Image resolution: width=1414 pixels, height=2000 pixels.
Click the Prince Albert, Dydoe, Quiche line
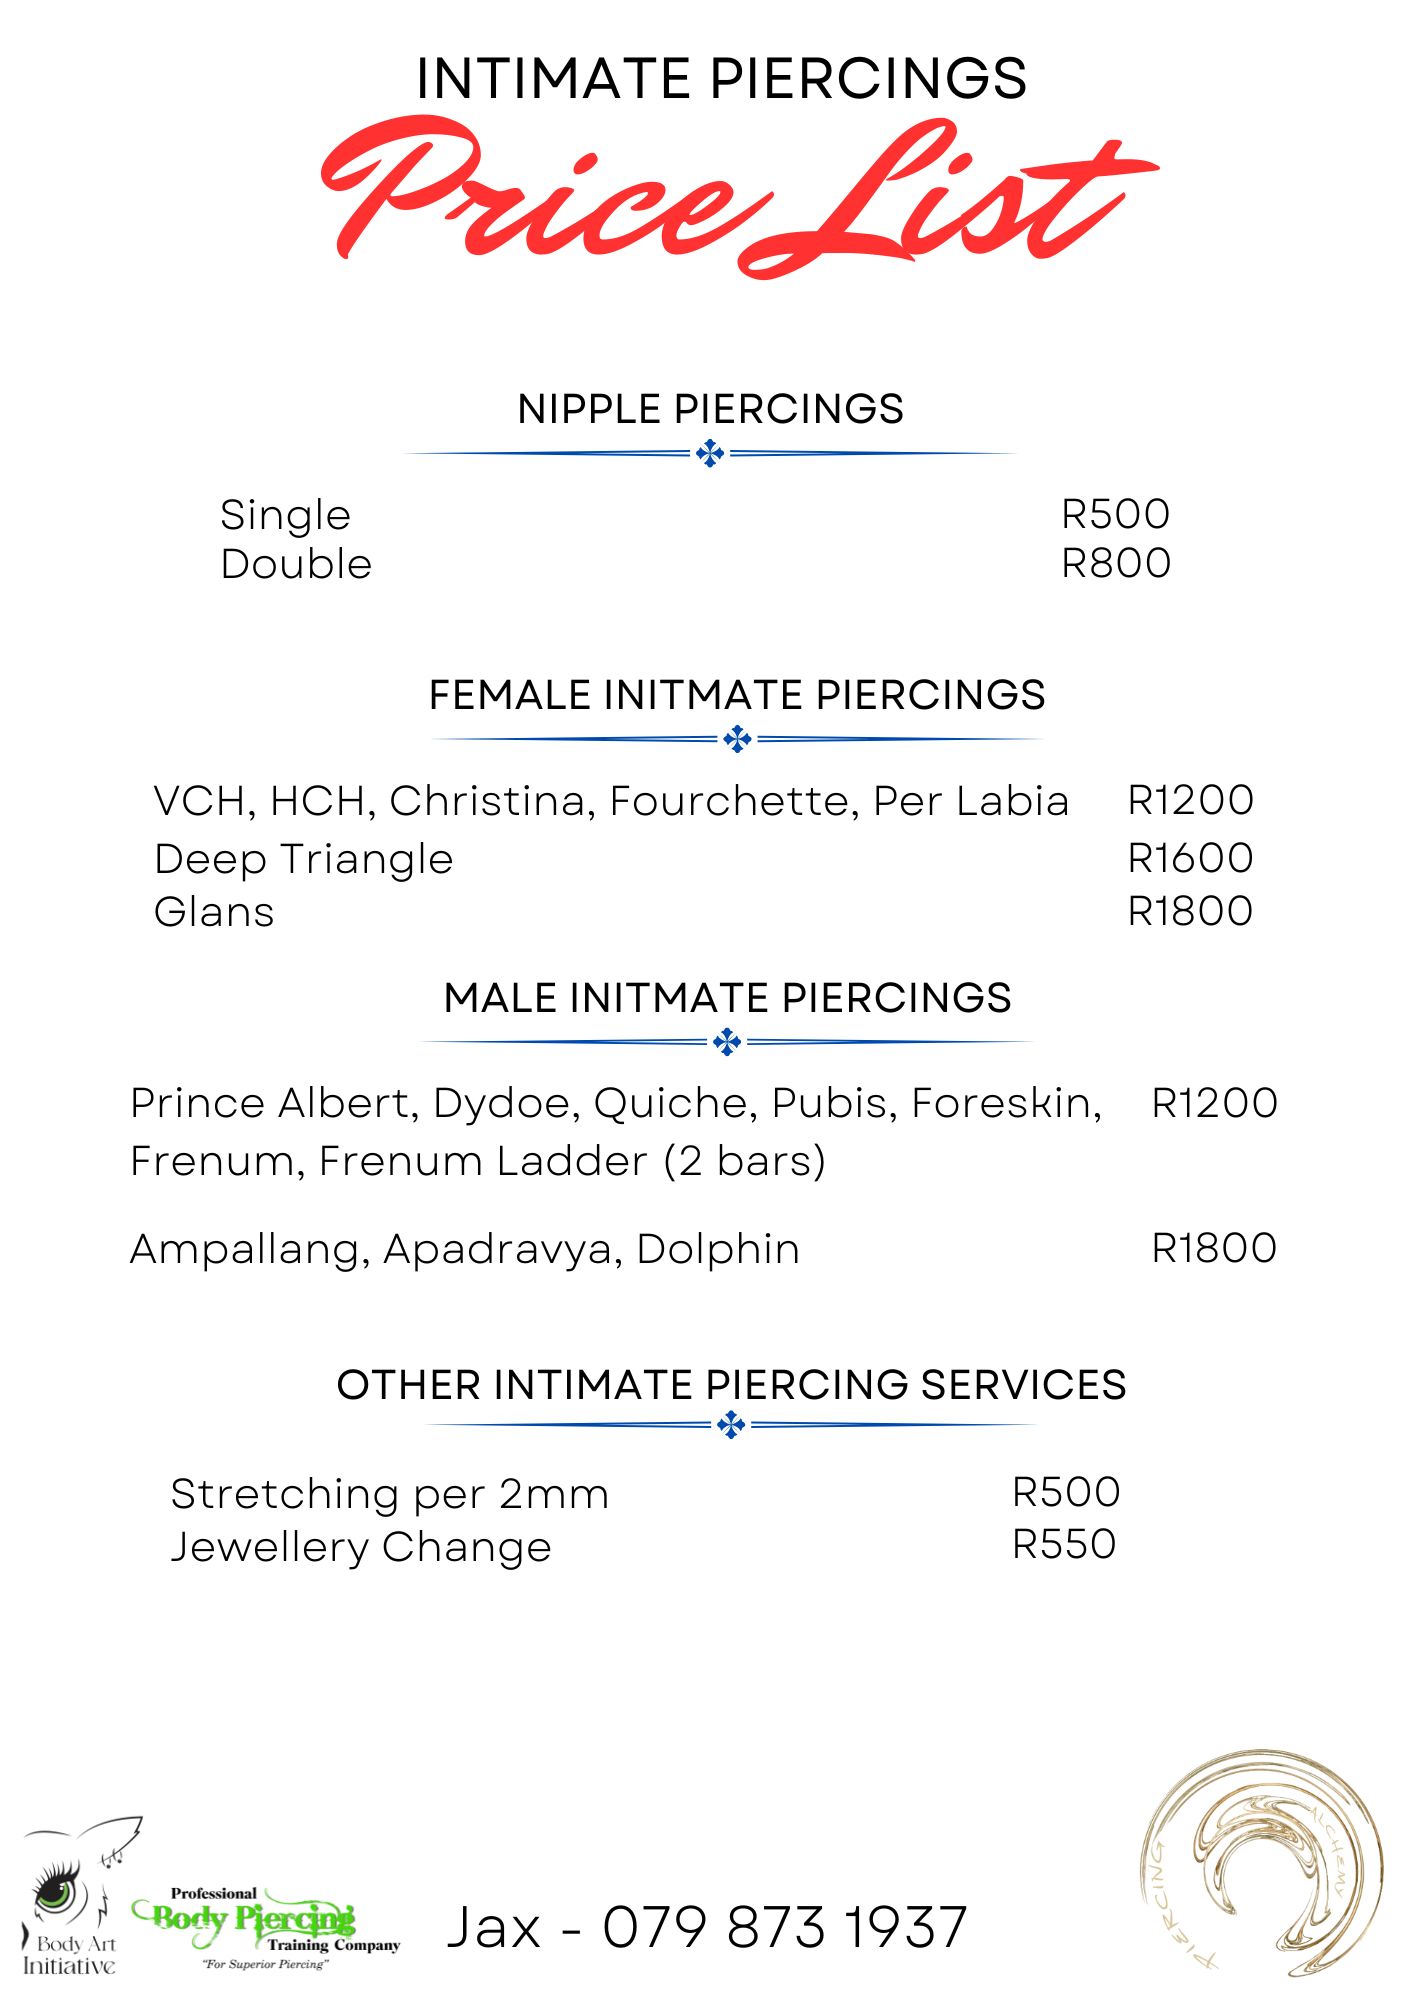coord(616,1103)
